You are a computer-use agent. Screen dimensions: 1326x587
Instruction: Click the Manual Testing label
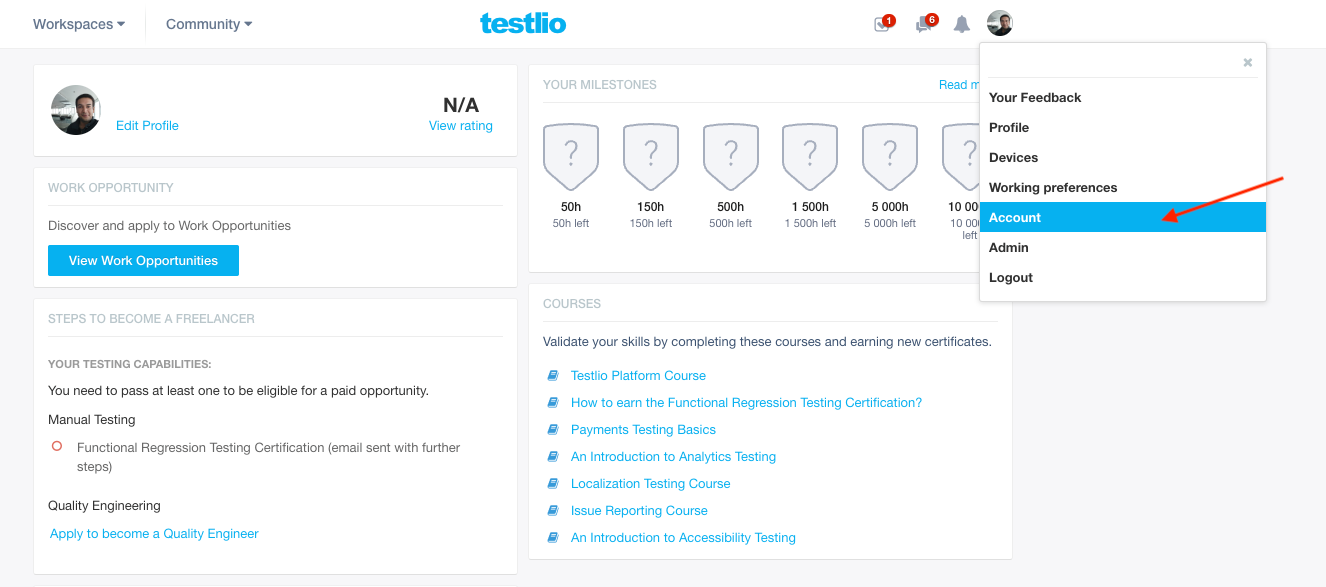[92, 419]
